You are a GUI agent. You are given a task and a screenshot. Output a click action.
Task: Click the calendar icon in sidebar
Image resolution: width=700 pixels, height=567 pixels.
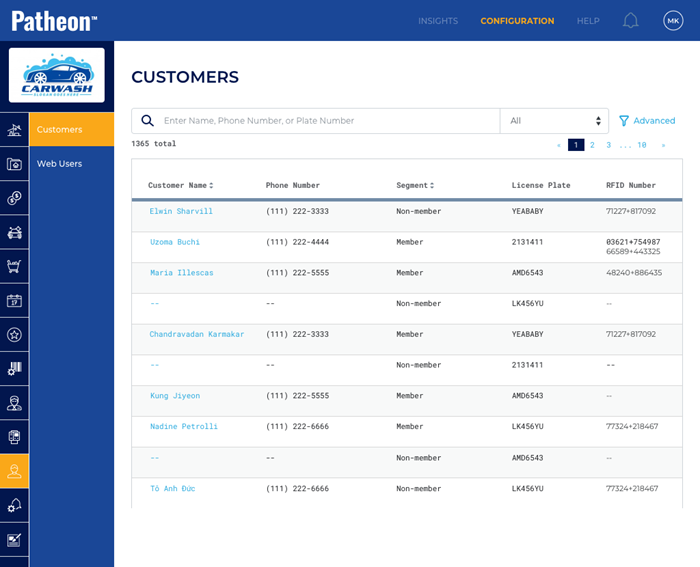click(14, 300)
